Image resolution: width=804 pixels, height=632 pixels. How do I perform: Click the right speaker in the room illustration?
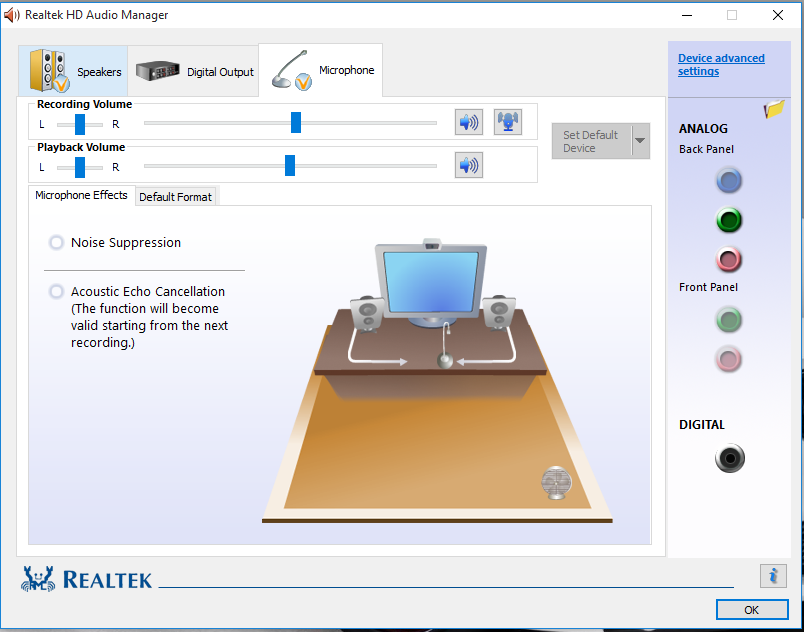pos(499,312)
